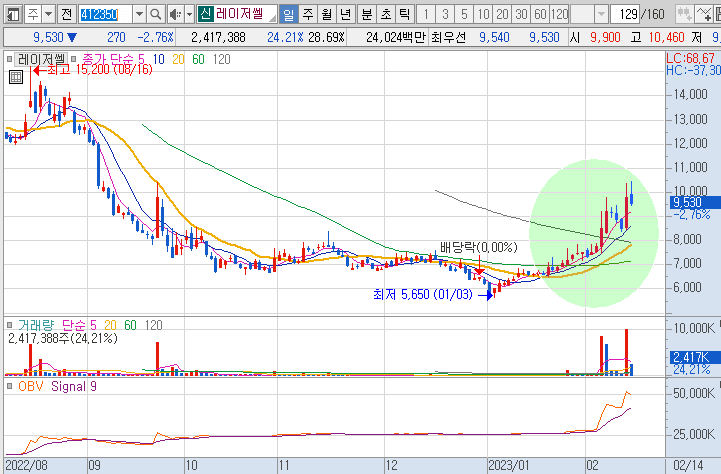Image resolution: width=721 pixels, height=474 pixels.
Task: Edit the bar count field 129
Action: point(625,15)
